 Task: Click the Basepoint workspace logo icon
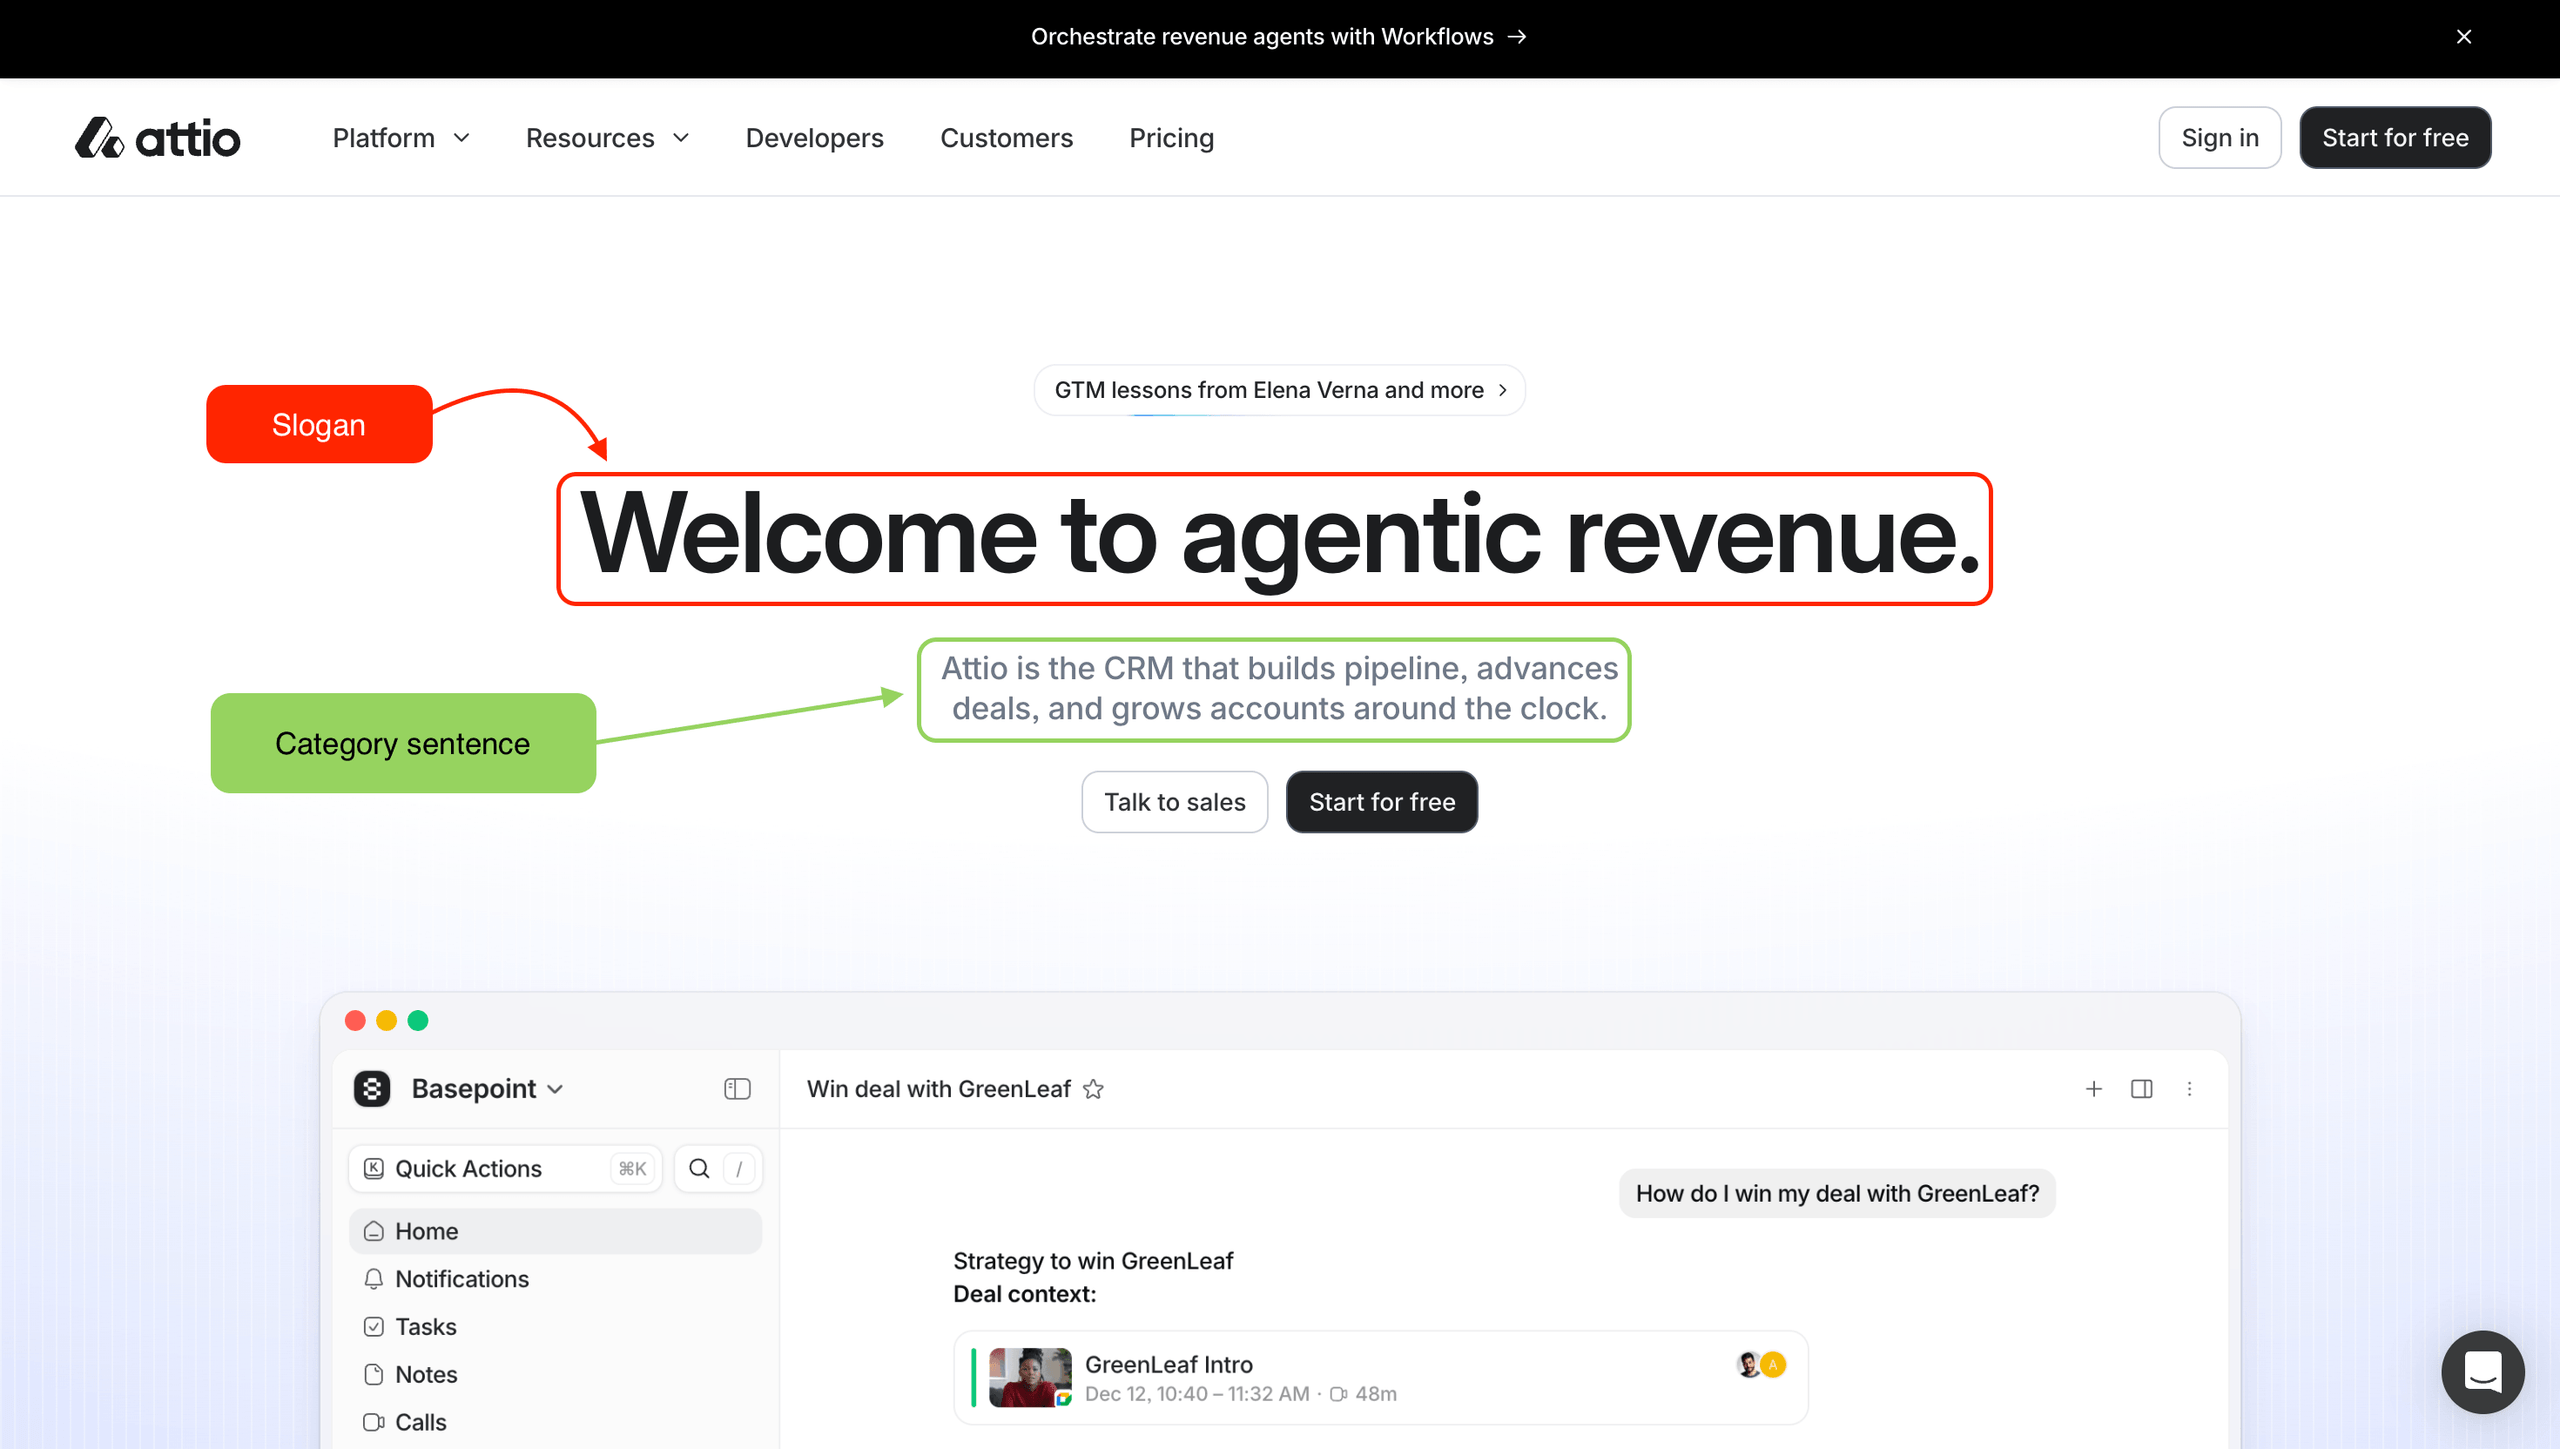pos(372,1088)
